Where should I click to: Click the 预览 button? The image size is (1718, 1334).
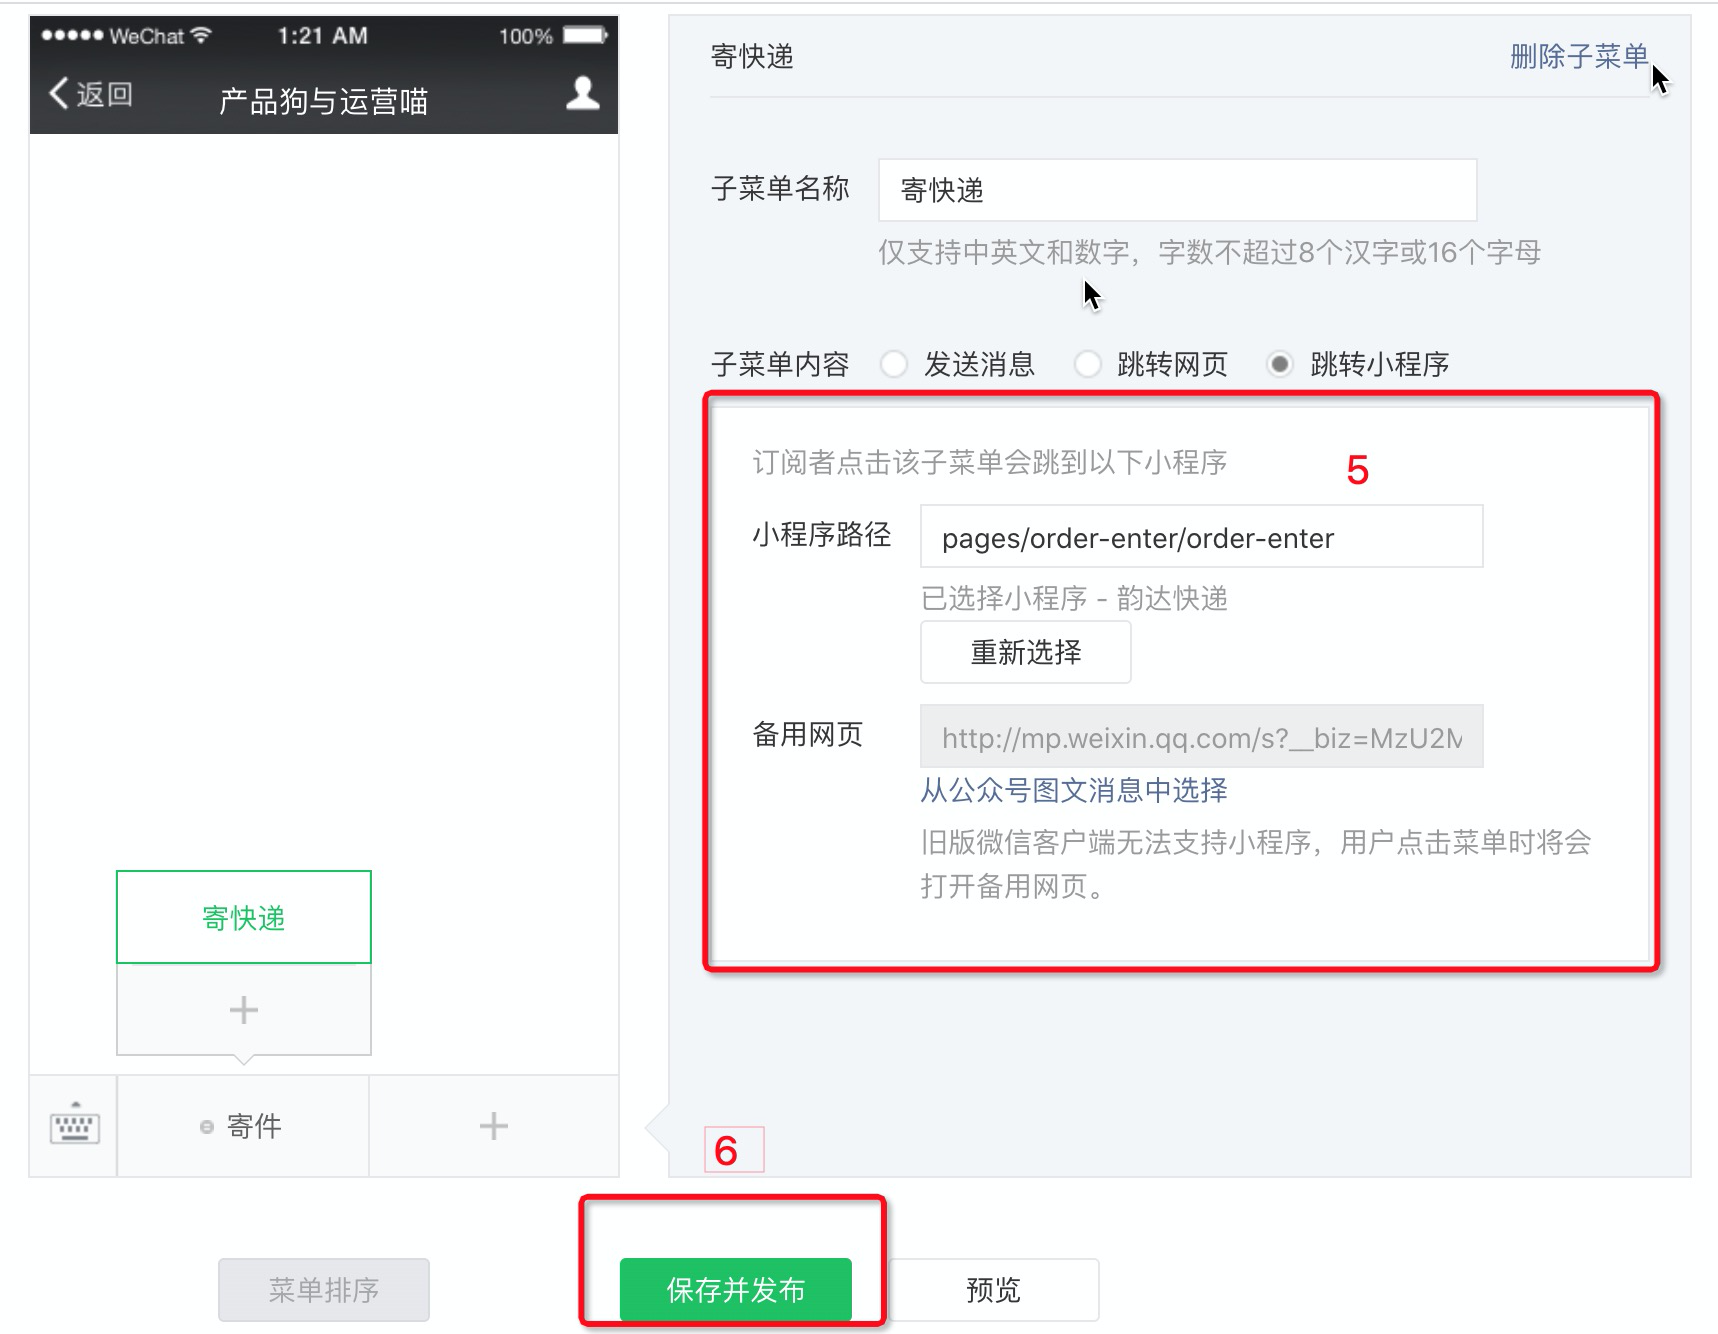click(x=993, y=1290)
